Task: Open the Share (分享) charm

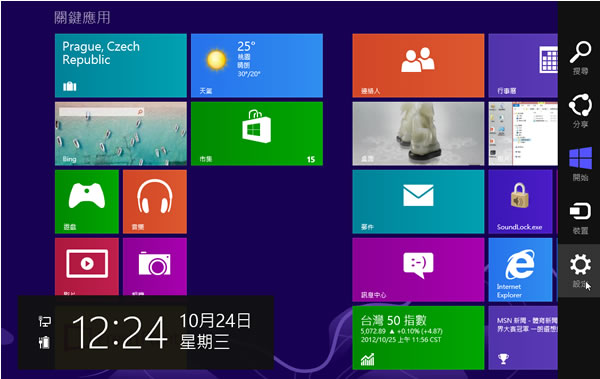Action: (x=580, y=110)
